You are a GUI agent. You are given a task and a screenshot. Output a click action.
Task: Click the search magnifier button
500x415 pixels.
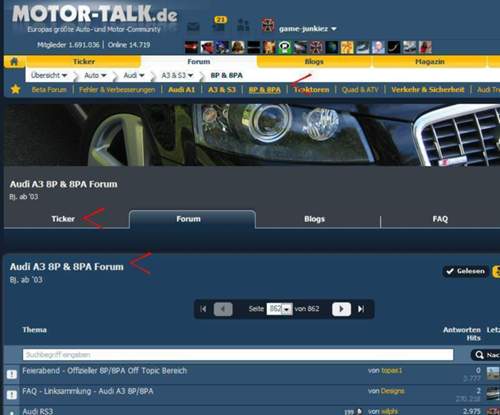(486, 355)
